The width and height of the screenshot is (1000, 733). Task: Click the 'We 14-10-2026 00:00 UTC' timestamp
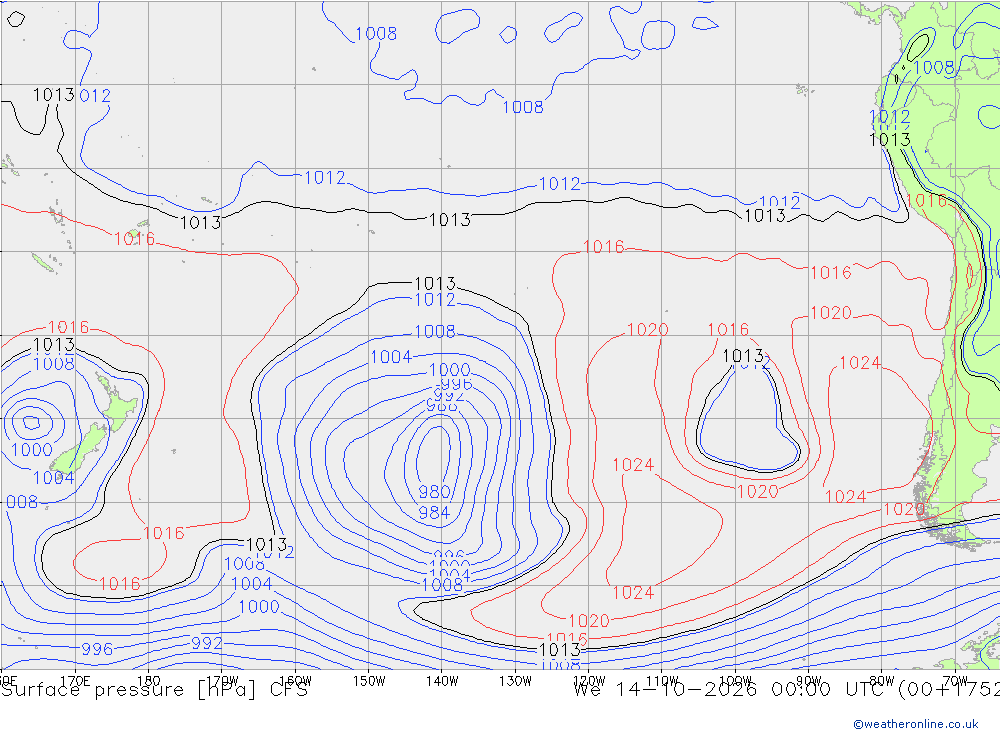coord(732,690)
